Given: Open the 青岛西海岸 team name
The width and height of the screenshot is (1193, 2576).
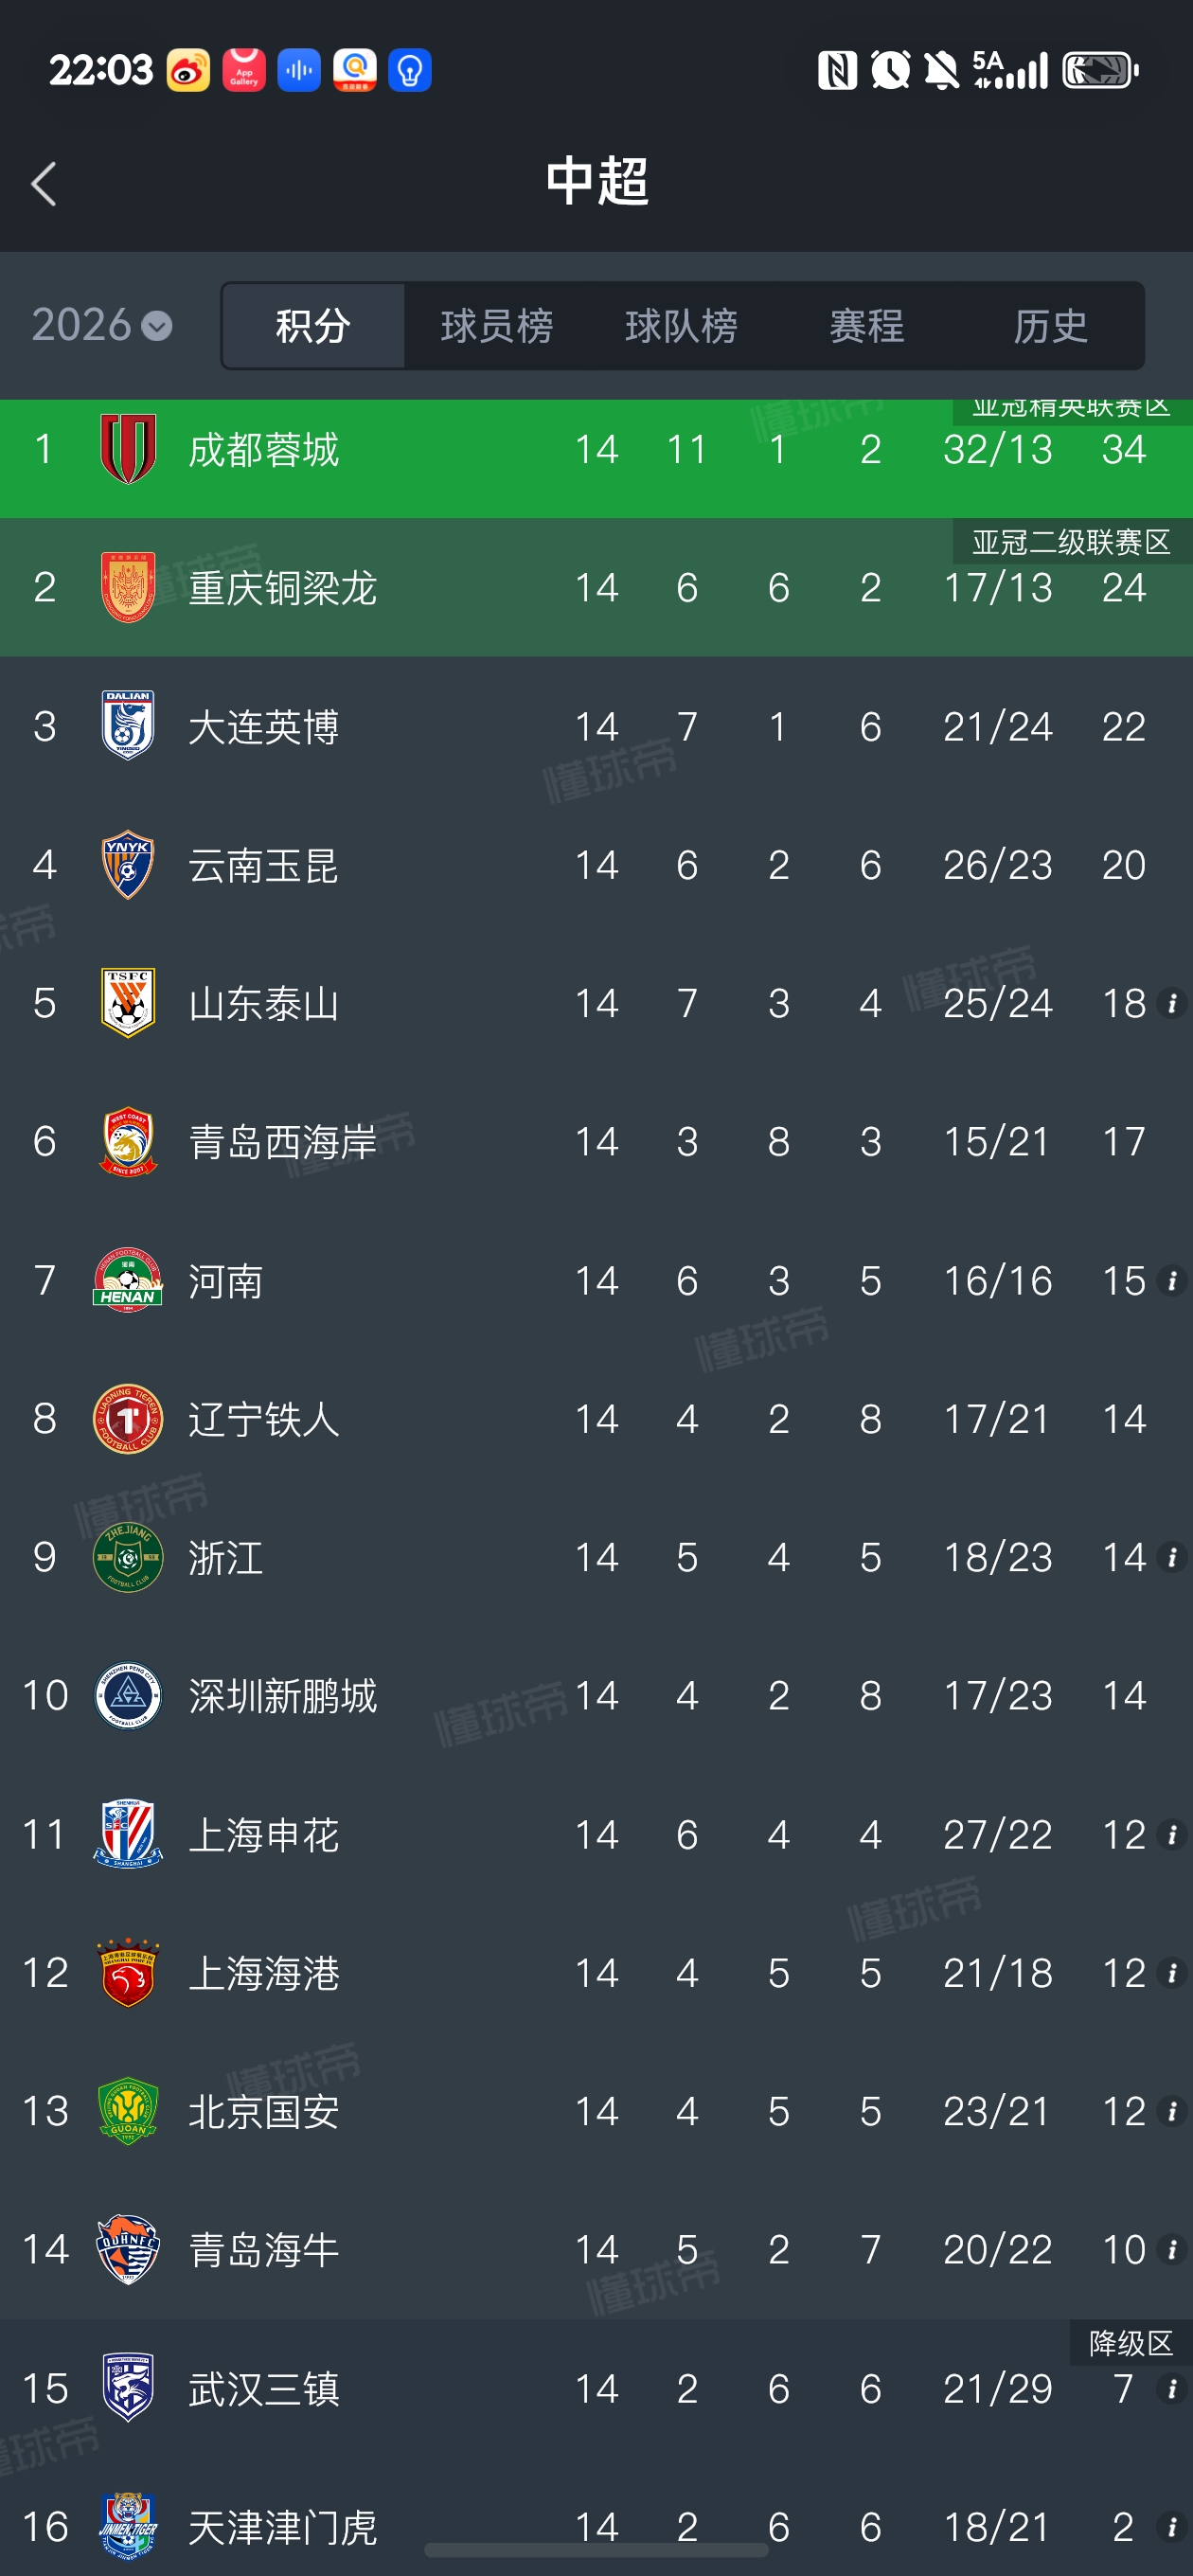Looking at the screenshot, I should 283,1142.
